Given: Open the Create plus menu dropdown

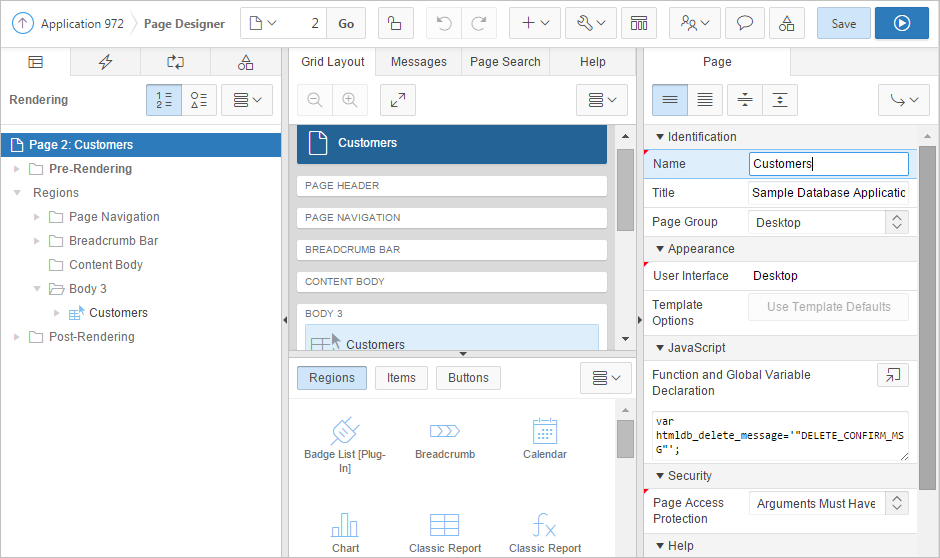Looking at the screenshot, I should (534, 23).
